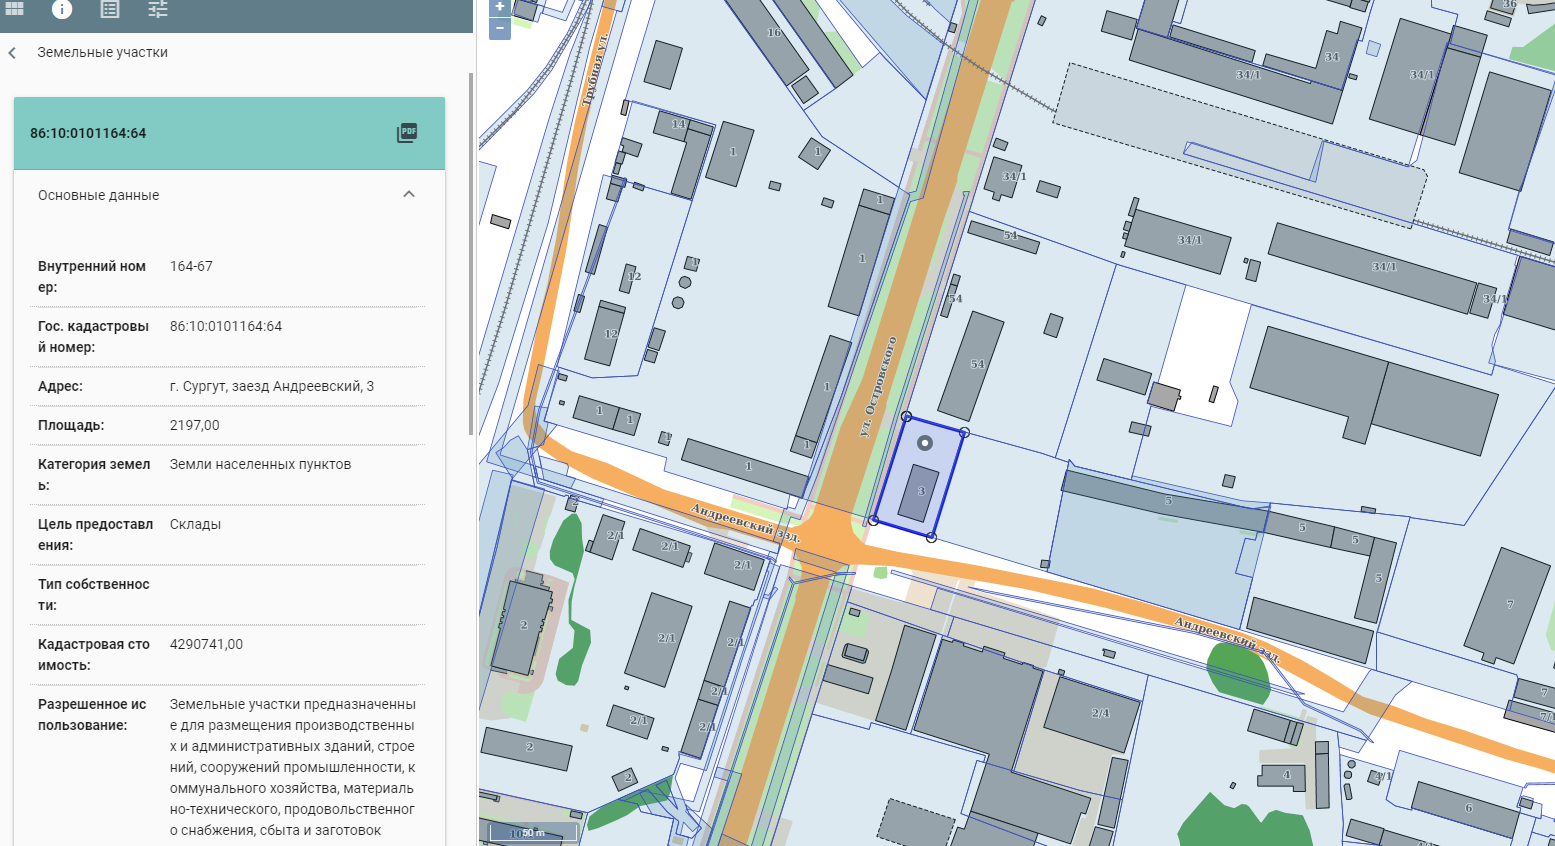The height and width of the screenshot is (846, 1555).
Task: Click the map scale bar
Action: pos(533,832)
